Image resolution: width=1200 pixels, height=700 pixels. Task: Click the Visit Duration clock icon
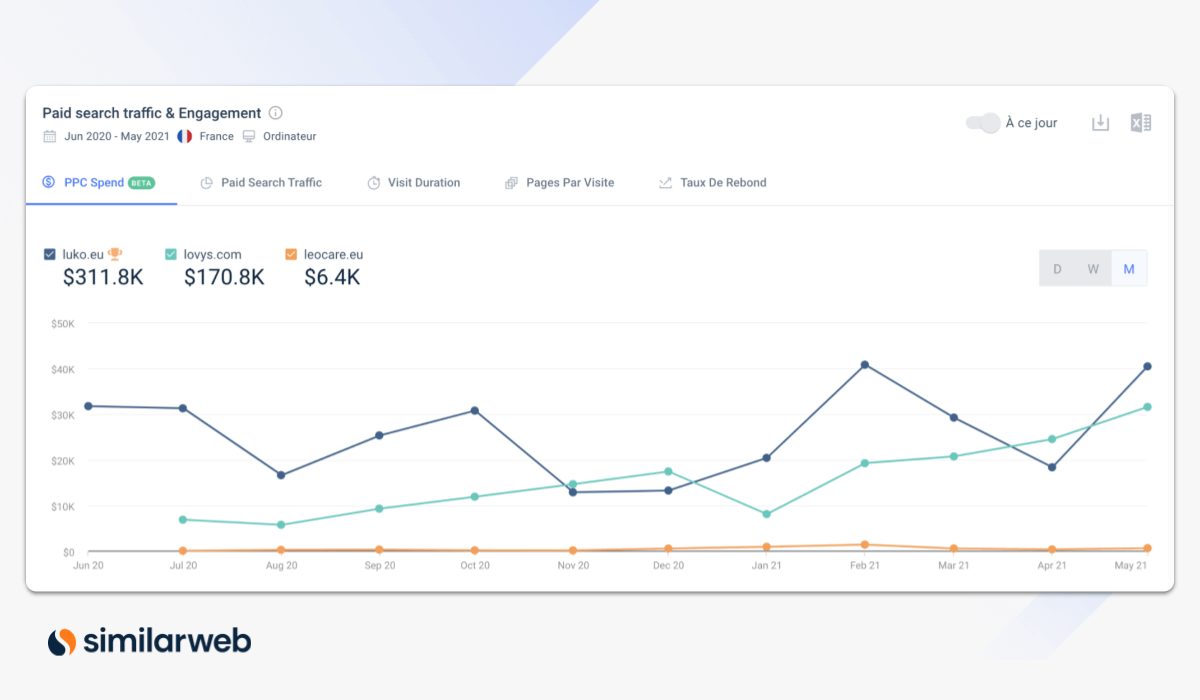pyautogui.click(x=372, y=182)
